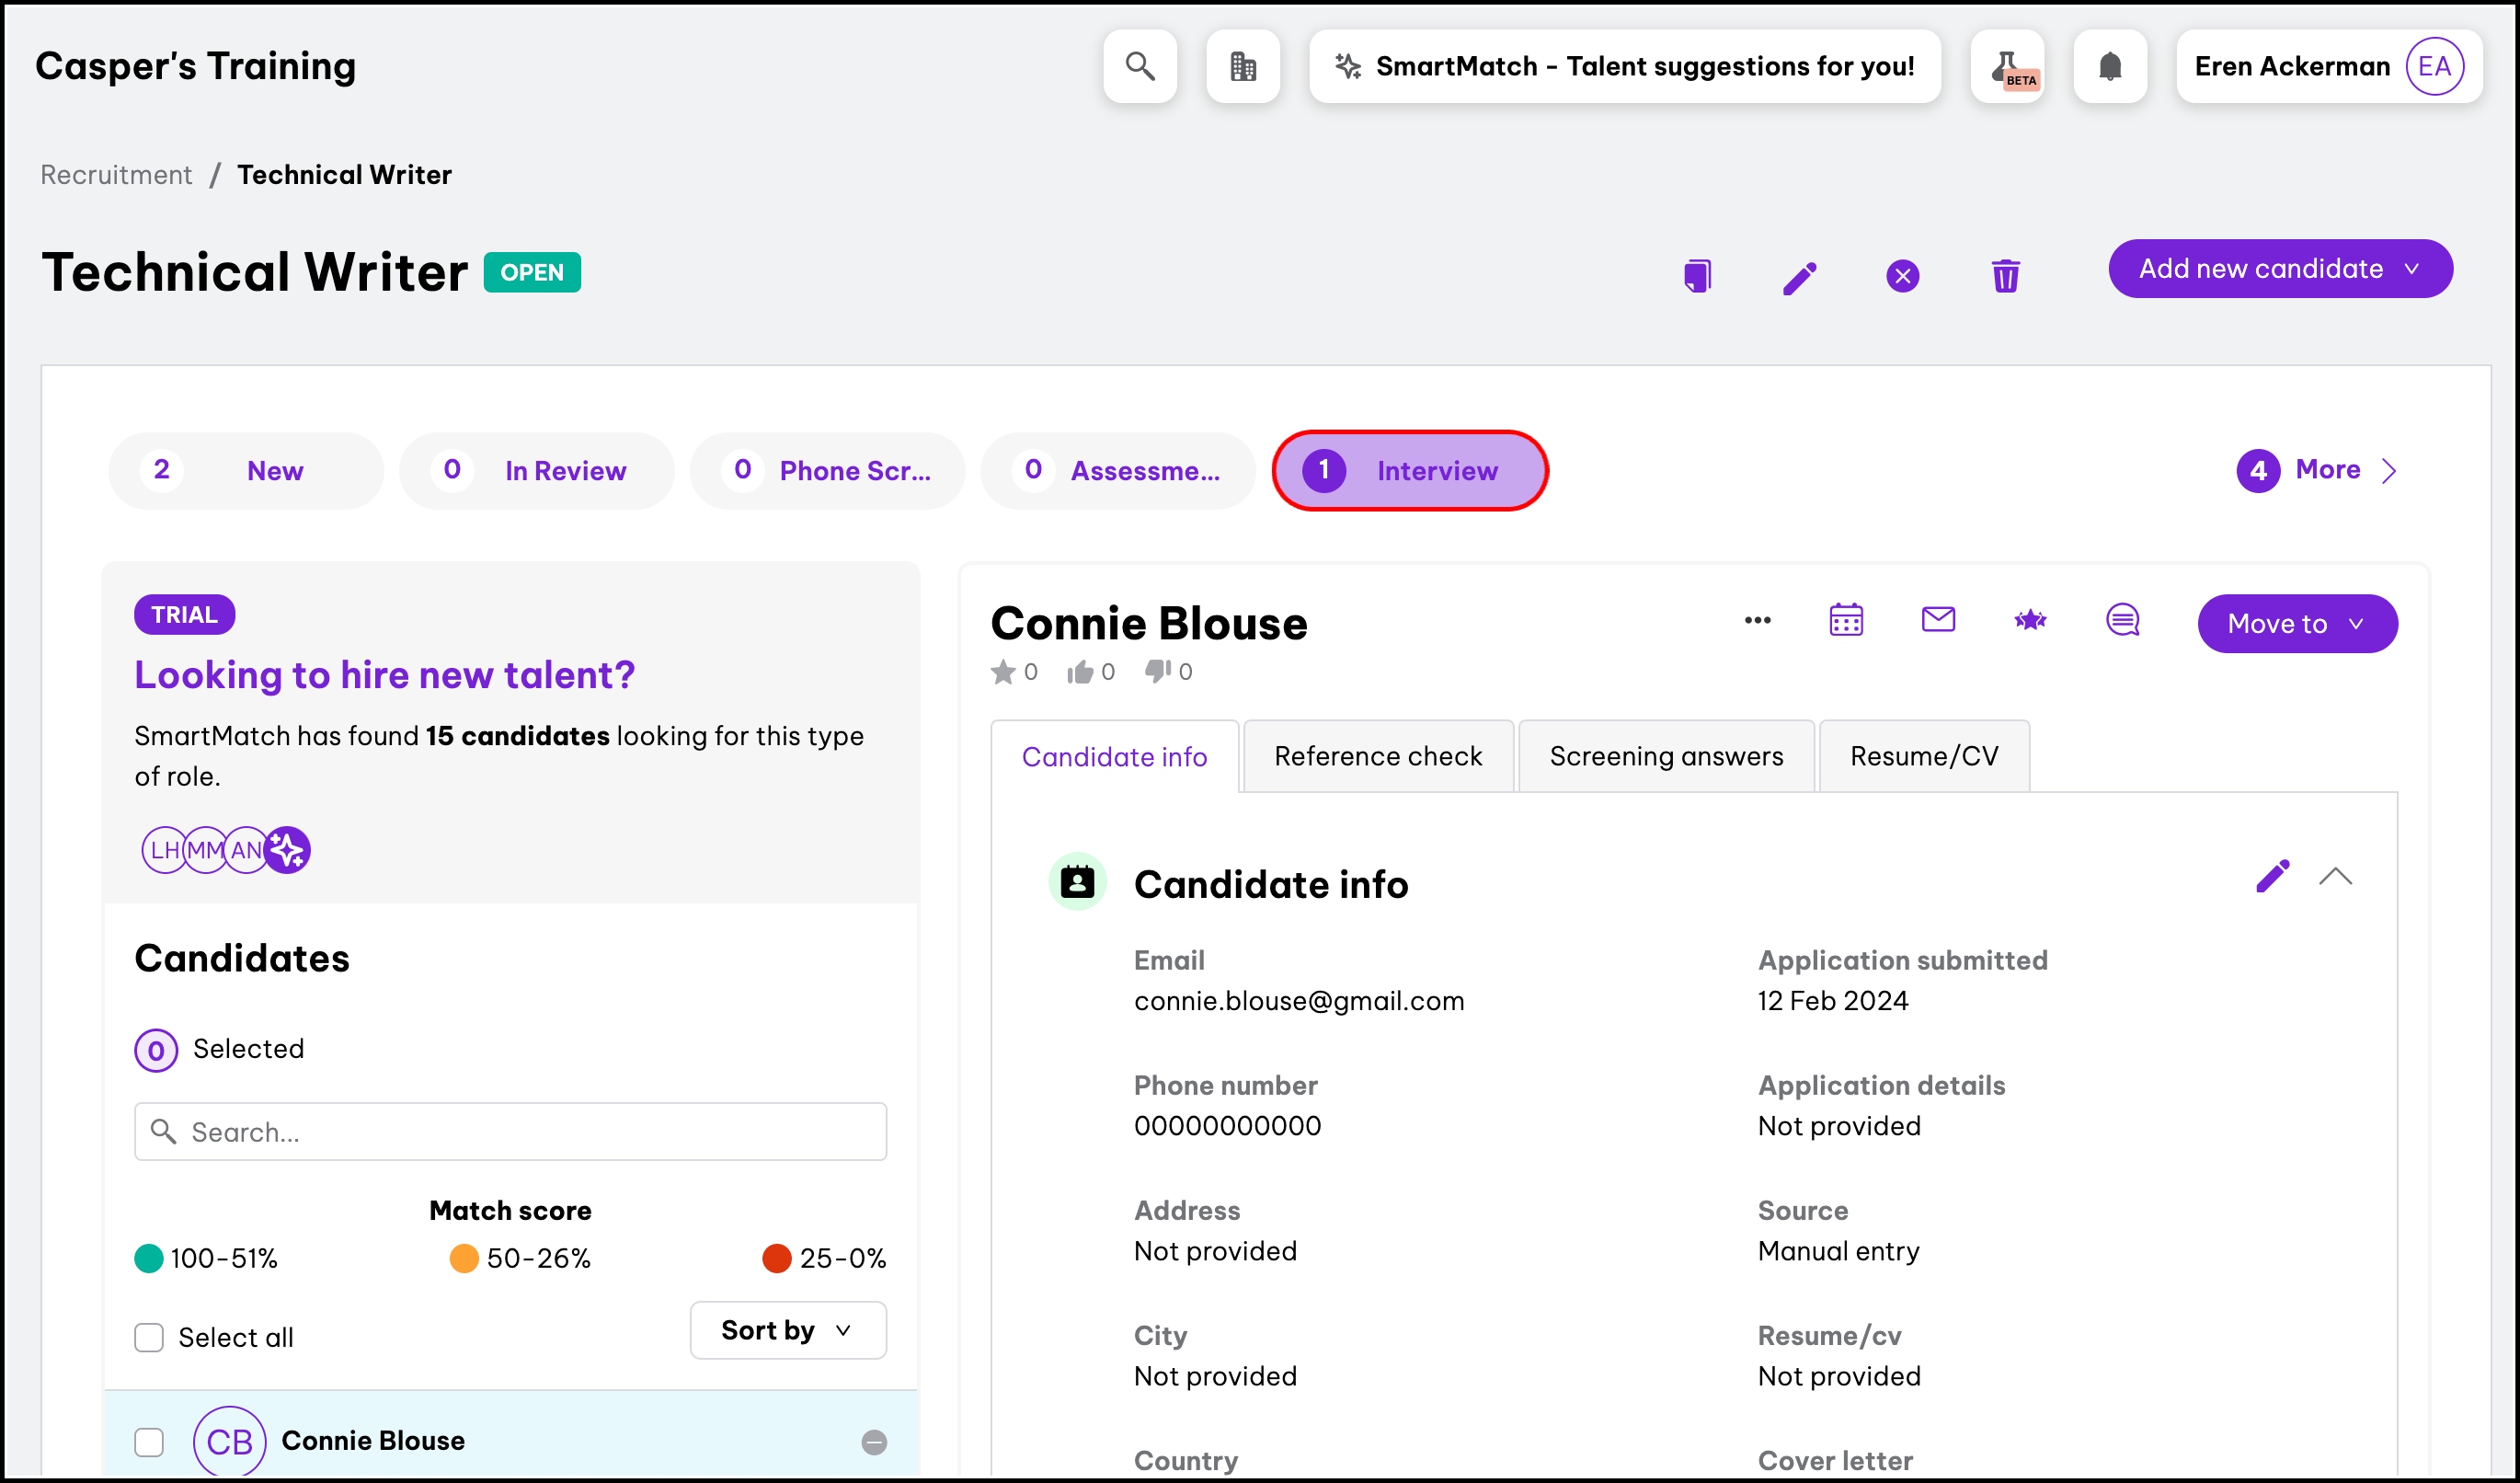This screenshot has height=1483, width=2520.
Task: Go to Recruitment breadcrumb link
Action: 116,174
